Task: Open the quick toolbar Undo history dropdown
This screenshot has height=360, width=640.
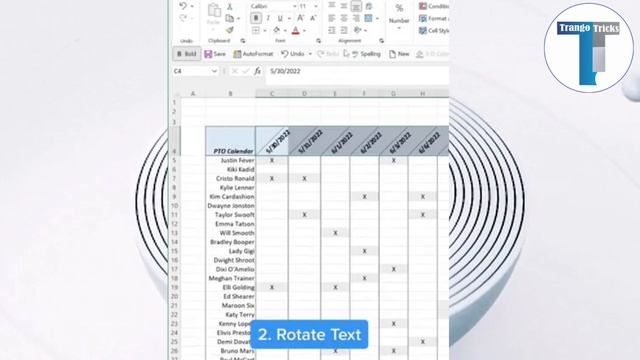Action: click(x=310, y=54)
